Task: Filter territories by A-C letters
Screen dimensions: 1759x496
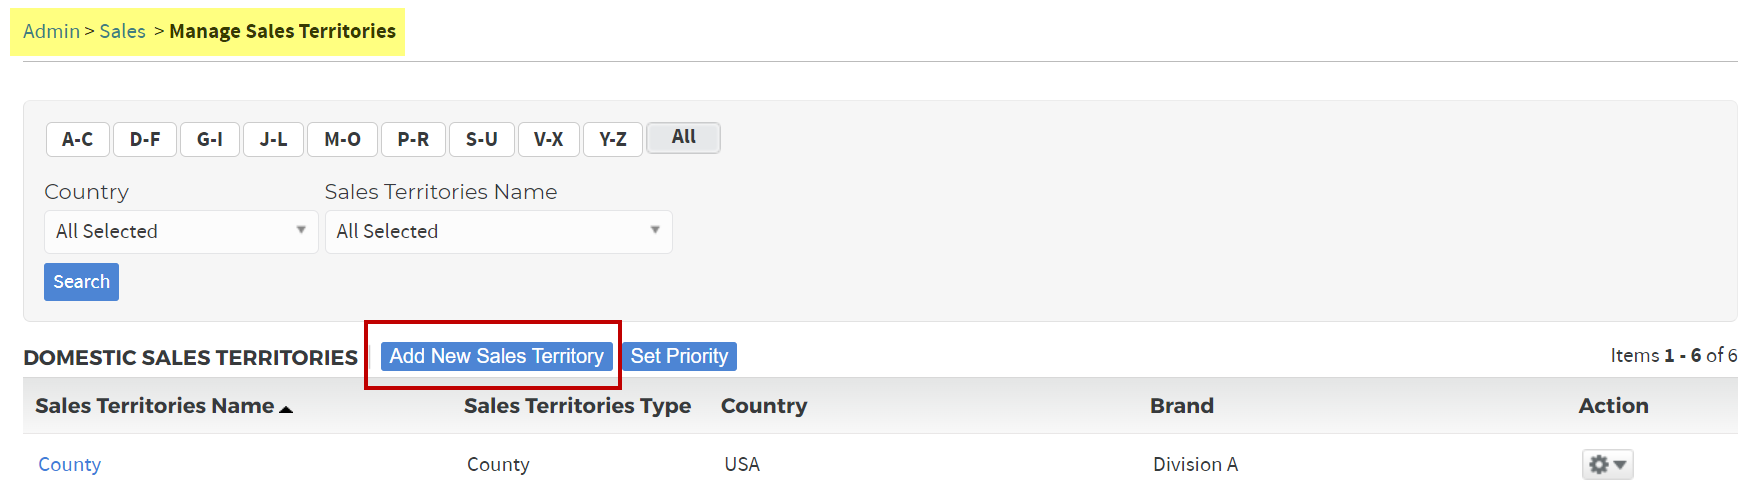Action: coord(78,139)
